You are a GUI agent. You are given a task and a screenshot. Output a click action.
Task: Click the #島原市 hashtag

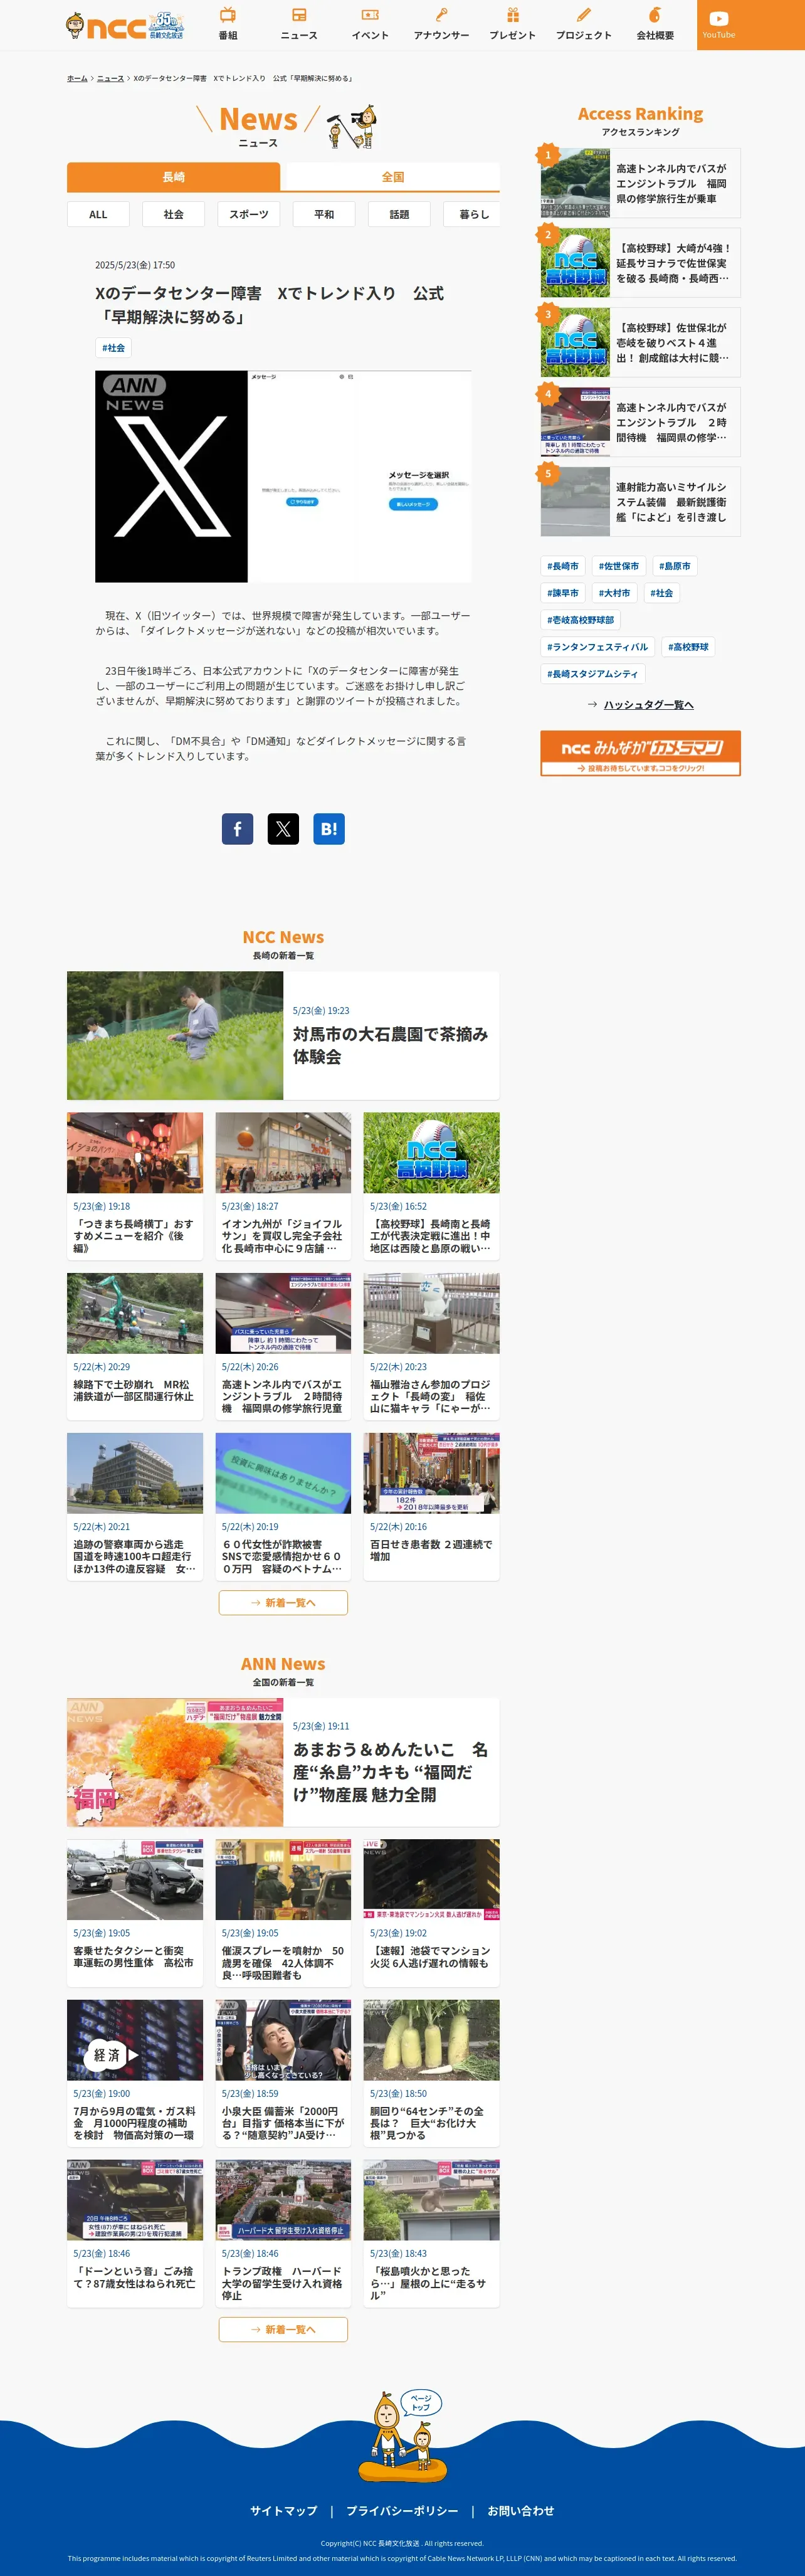point(675,566)
